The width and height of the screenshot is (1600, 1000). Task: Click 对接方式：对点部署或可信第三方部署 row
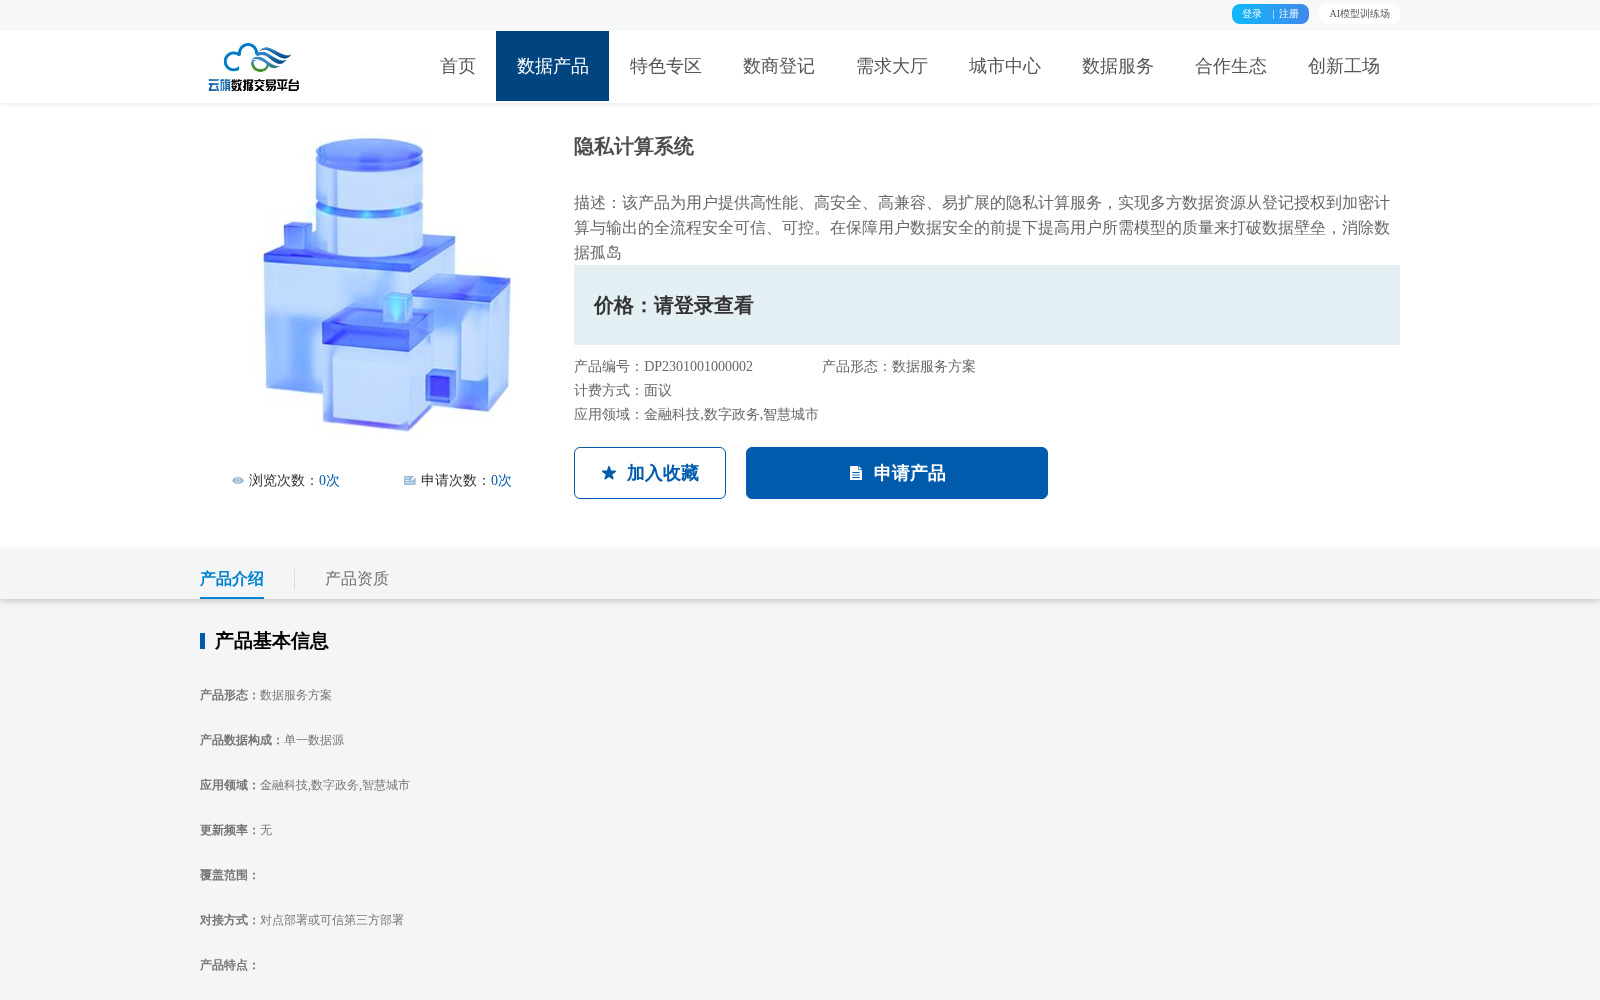coord(302,920)
